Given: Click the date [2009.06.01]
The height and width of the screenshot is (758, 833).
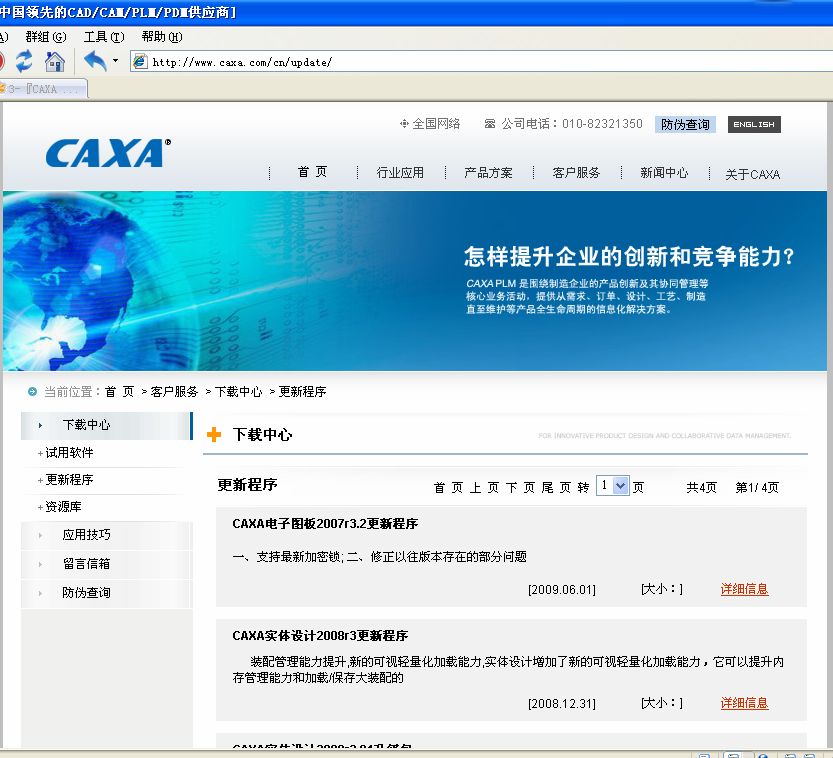Looking at the screenshot, I should pyautogui.click(x=562, y=590).
